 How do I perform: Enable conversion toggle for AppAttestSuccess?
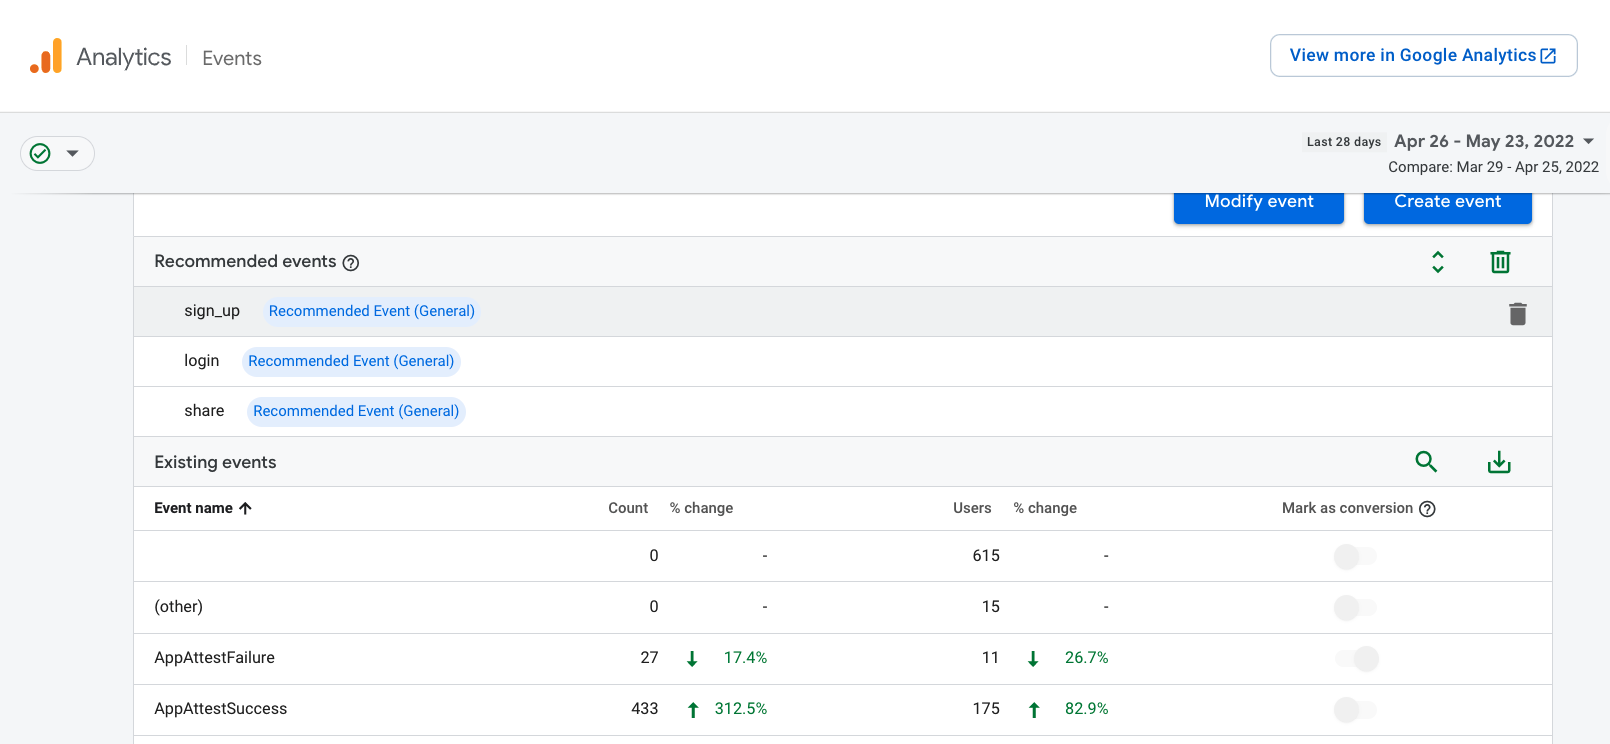click(x=1355, y=710)
